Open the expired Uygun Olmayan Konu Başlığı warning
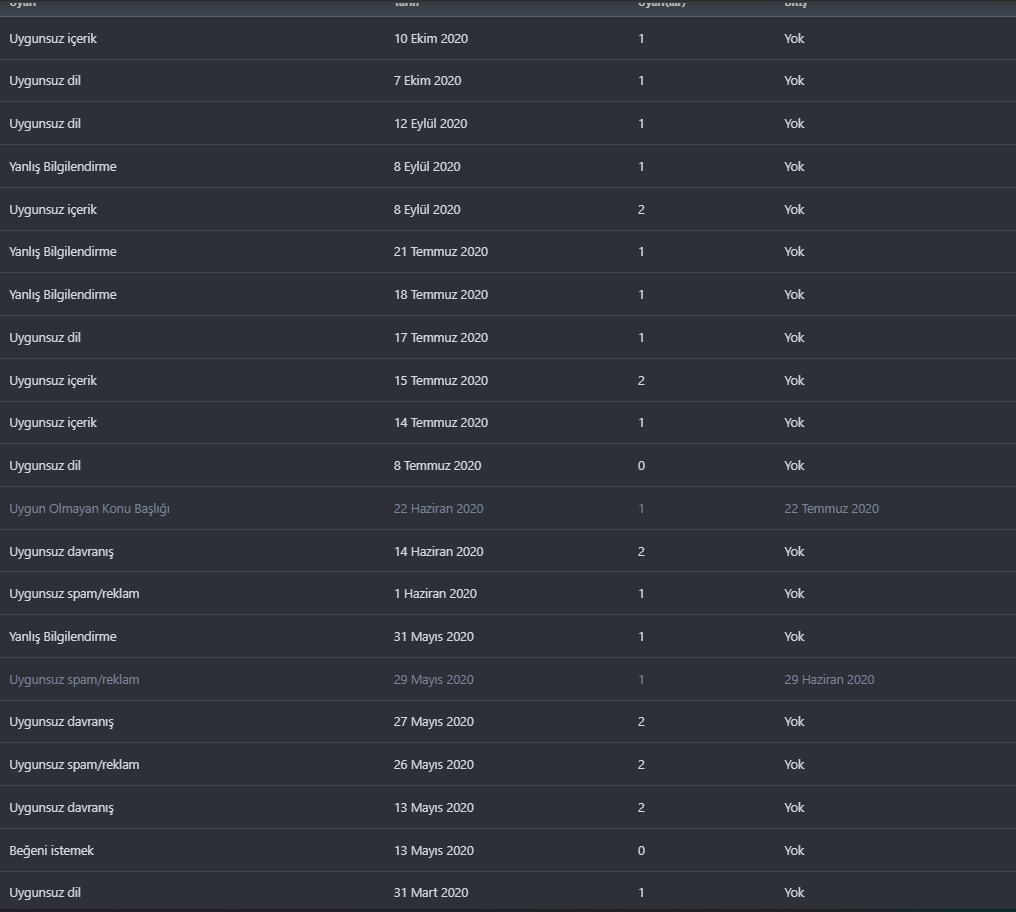 pyautogui.click(x=89, y=509)
